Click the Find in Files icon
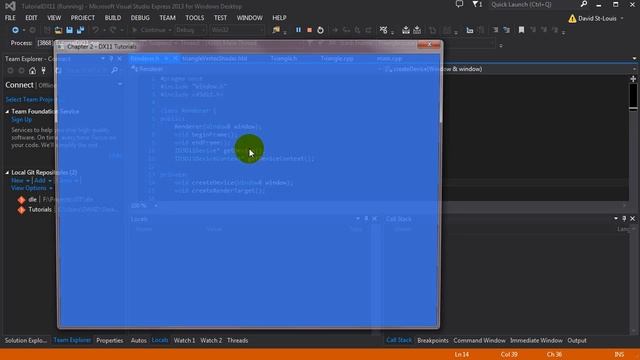640x360 pixels. click(276, 30)
